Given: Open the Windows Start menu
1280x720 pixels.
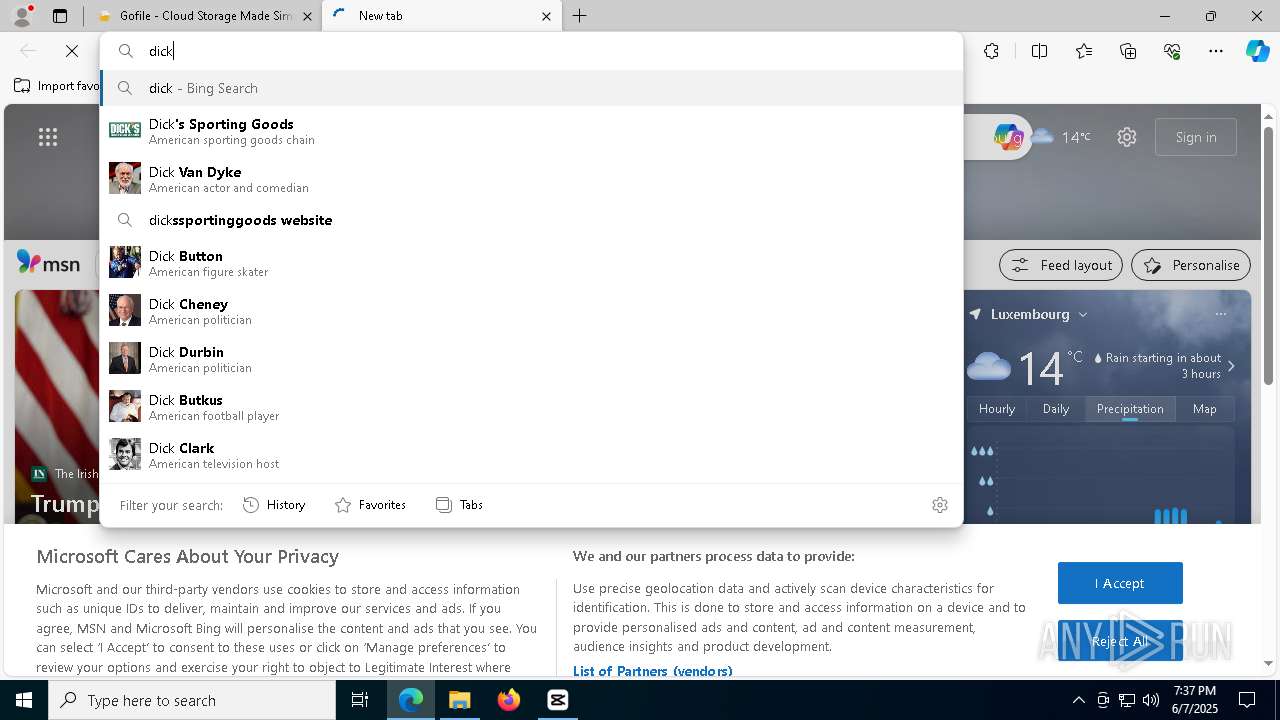Looking at the screenshot, I should click(x=24, y=700).
